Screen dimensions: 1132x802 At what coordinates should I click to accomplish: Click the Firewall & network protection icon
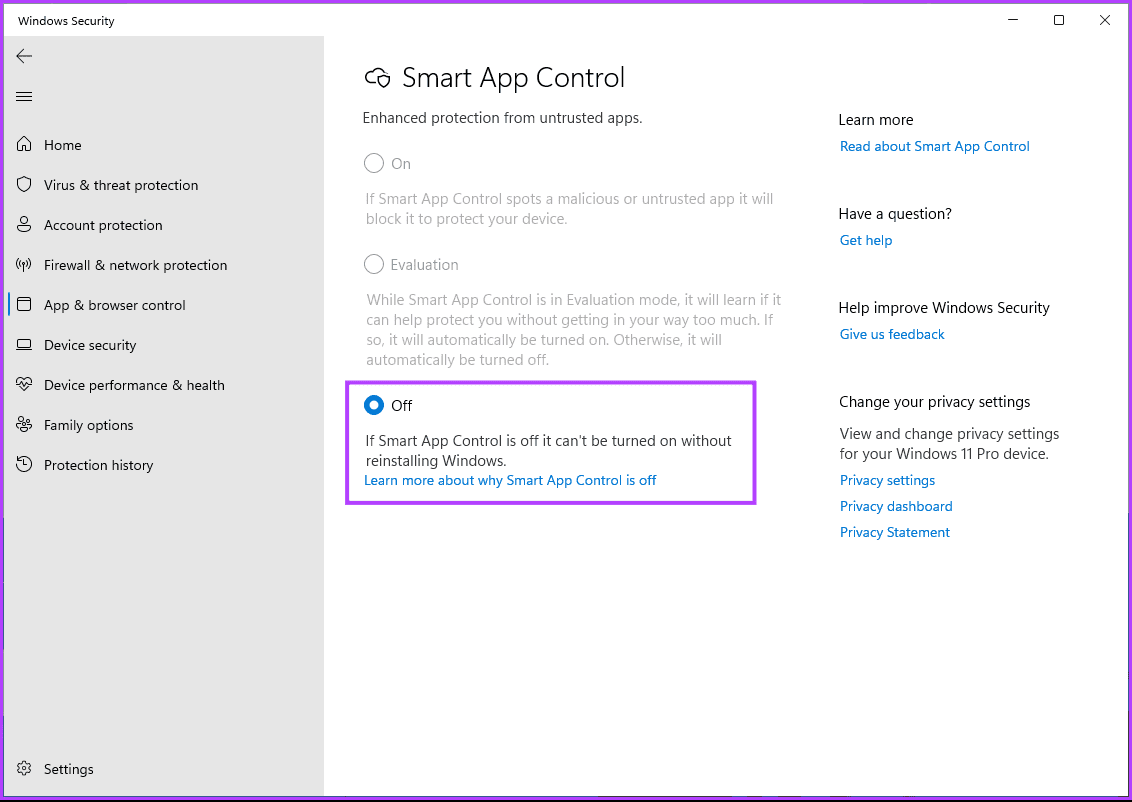25,265
